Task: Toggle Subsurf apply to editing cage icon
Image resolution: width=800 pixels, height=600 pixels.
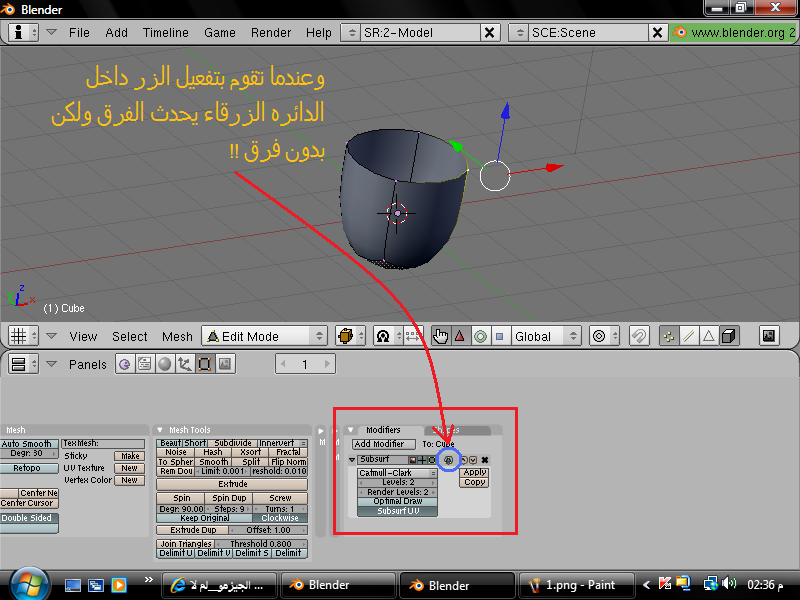Action: 448,460
